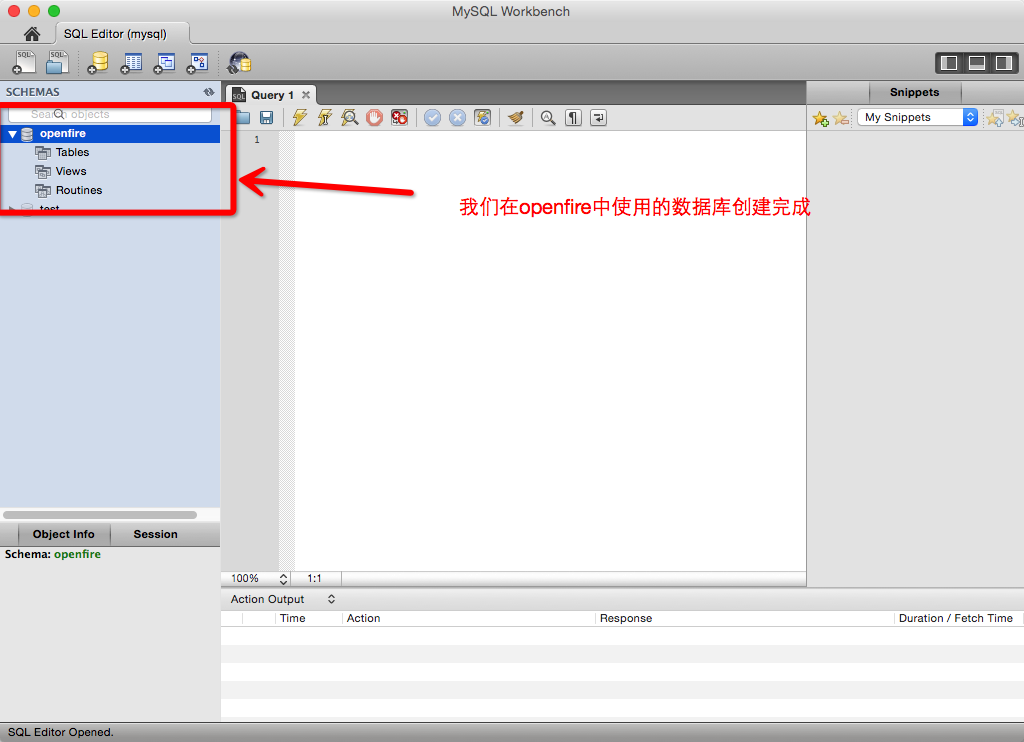
Task: Reconnect to the DBMS
Action: pos(239,63)
